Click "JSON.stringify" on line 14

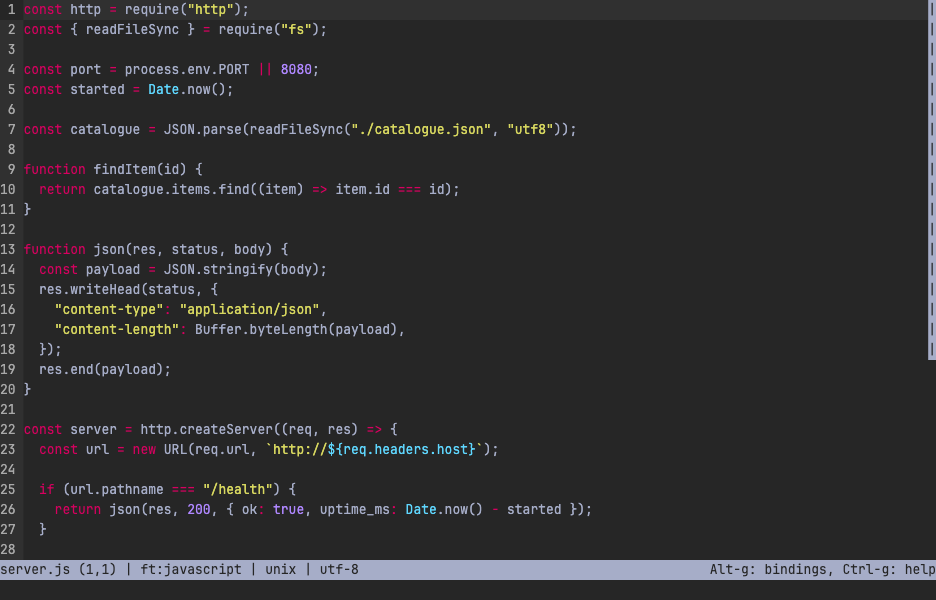218,270
